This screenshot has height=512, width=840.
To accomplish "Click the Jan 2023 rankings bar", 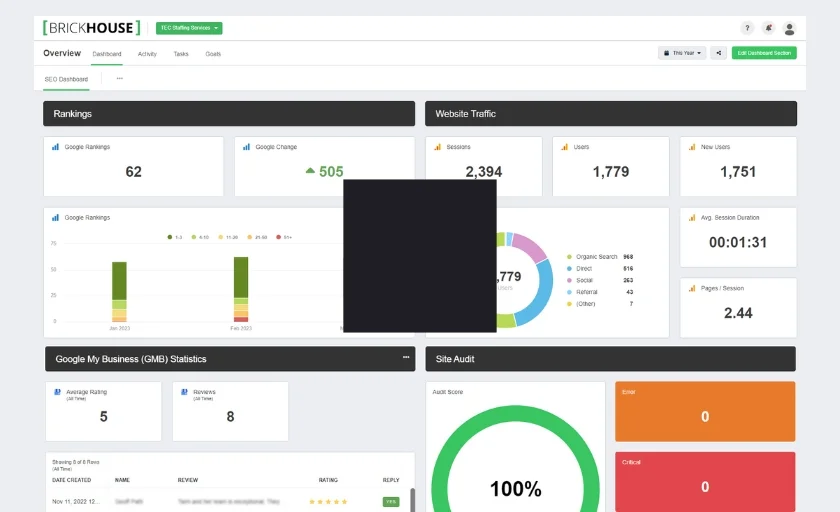I will point(119,291).
